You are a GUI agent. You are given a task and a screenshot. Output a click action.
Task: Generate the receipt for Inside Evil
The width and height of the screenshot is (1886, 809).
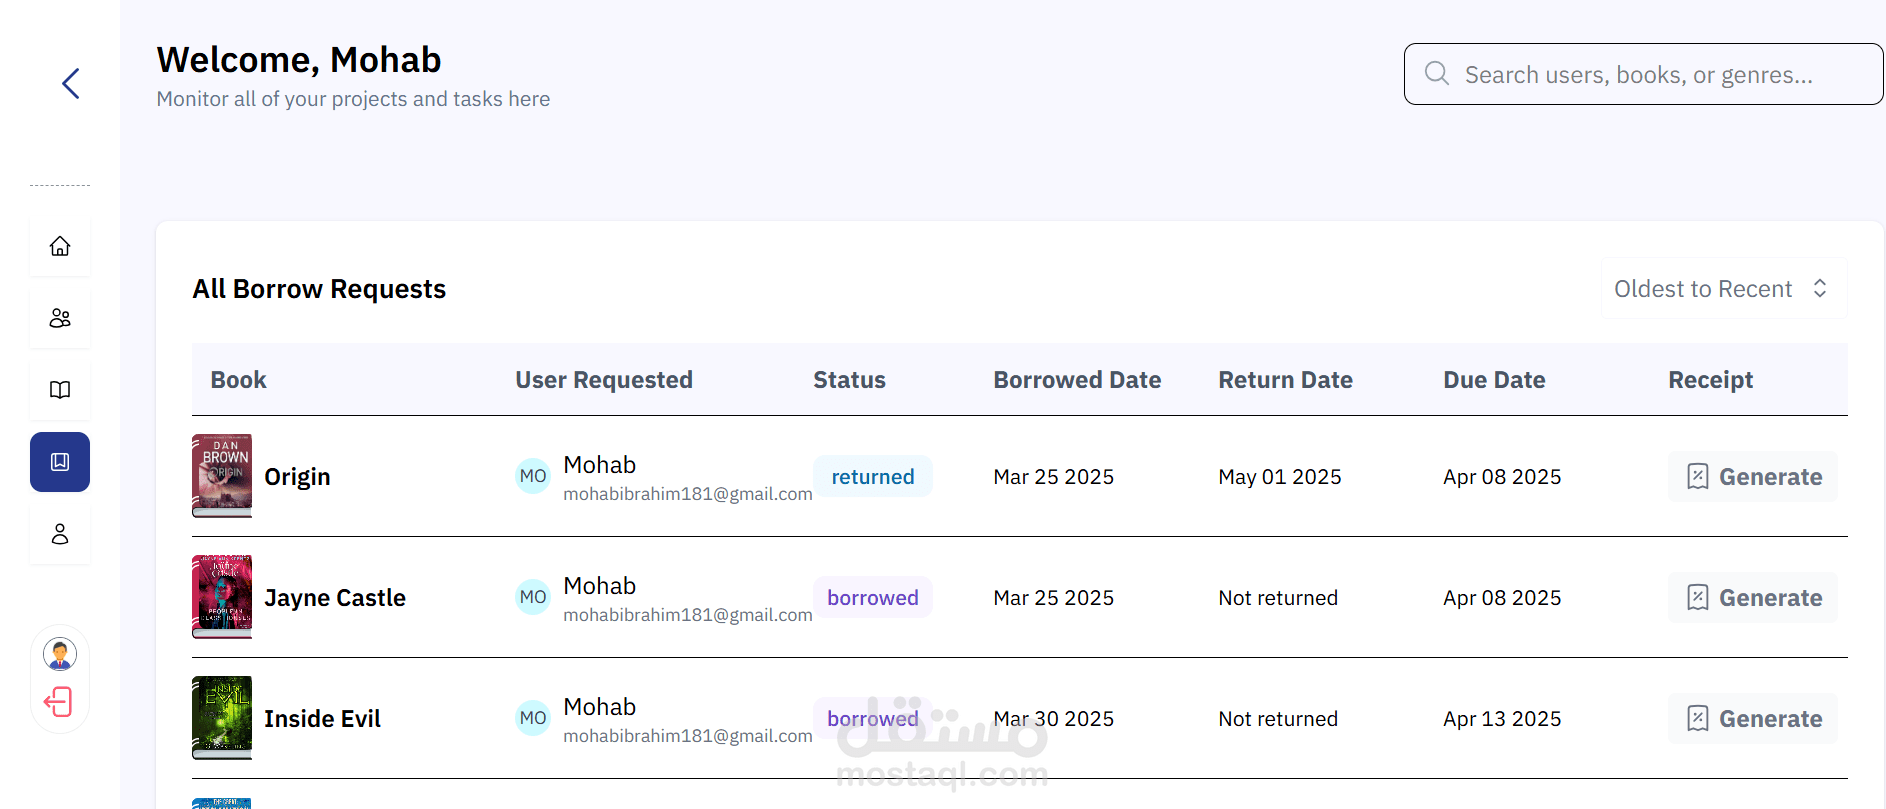(x=1753, y=719)
